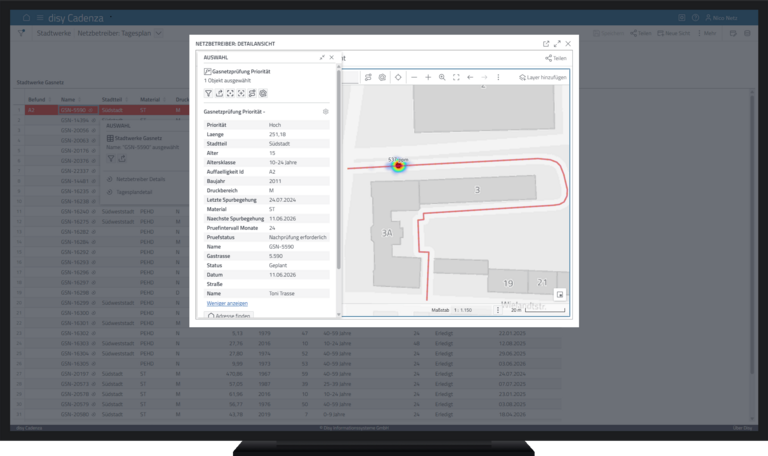Open the dropdown next to Netzbetreiber: Tagesplan

click(x=158, y=33)
